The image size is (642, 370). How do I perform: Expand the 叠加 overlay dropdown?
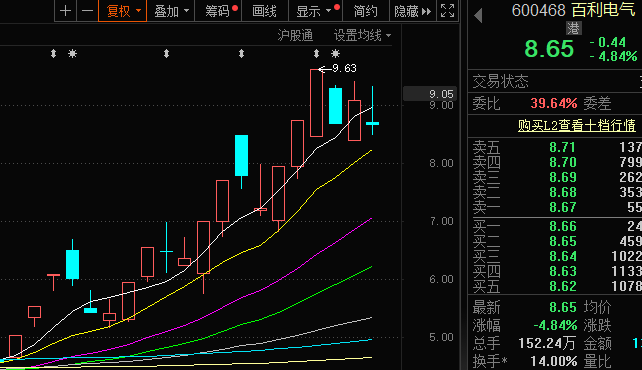pyautogui.click(x=171, y=11)
